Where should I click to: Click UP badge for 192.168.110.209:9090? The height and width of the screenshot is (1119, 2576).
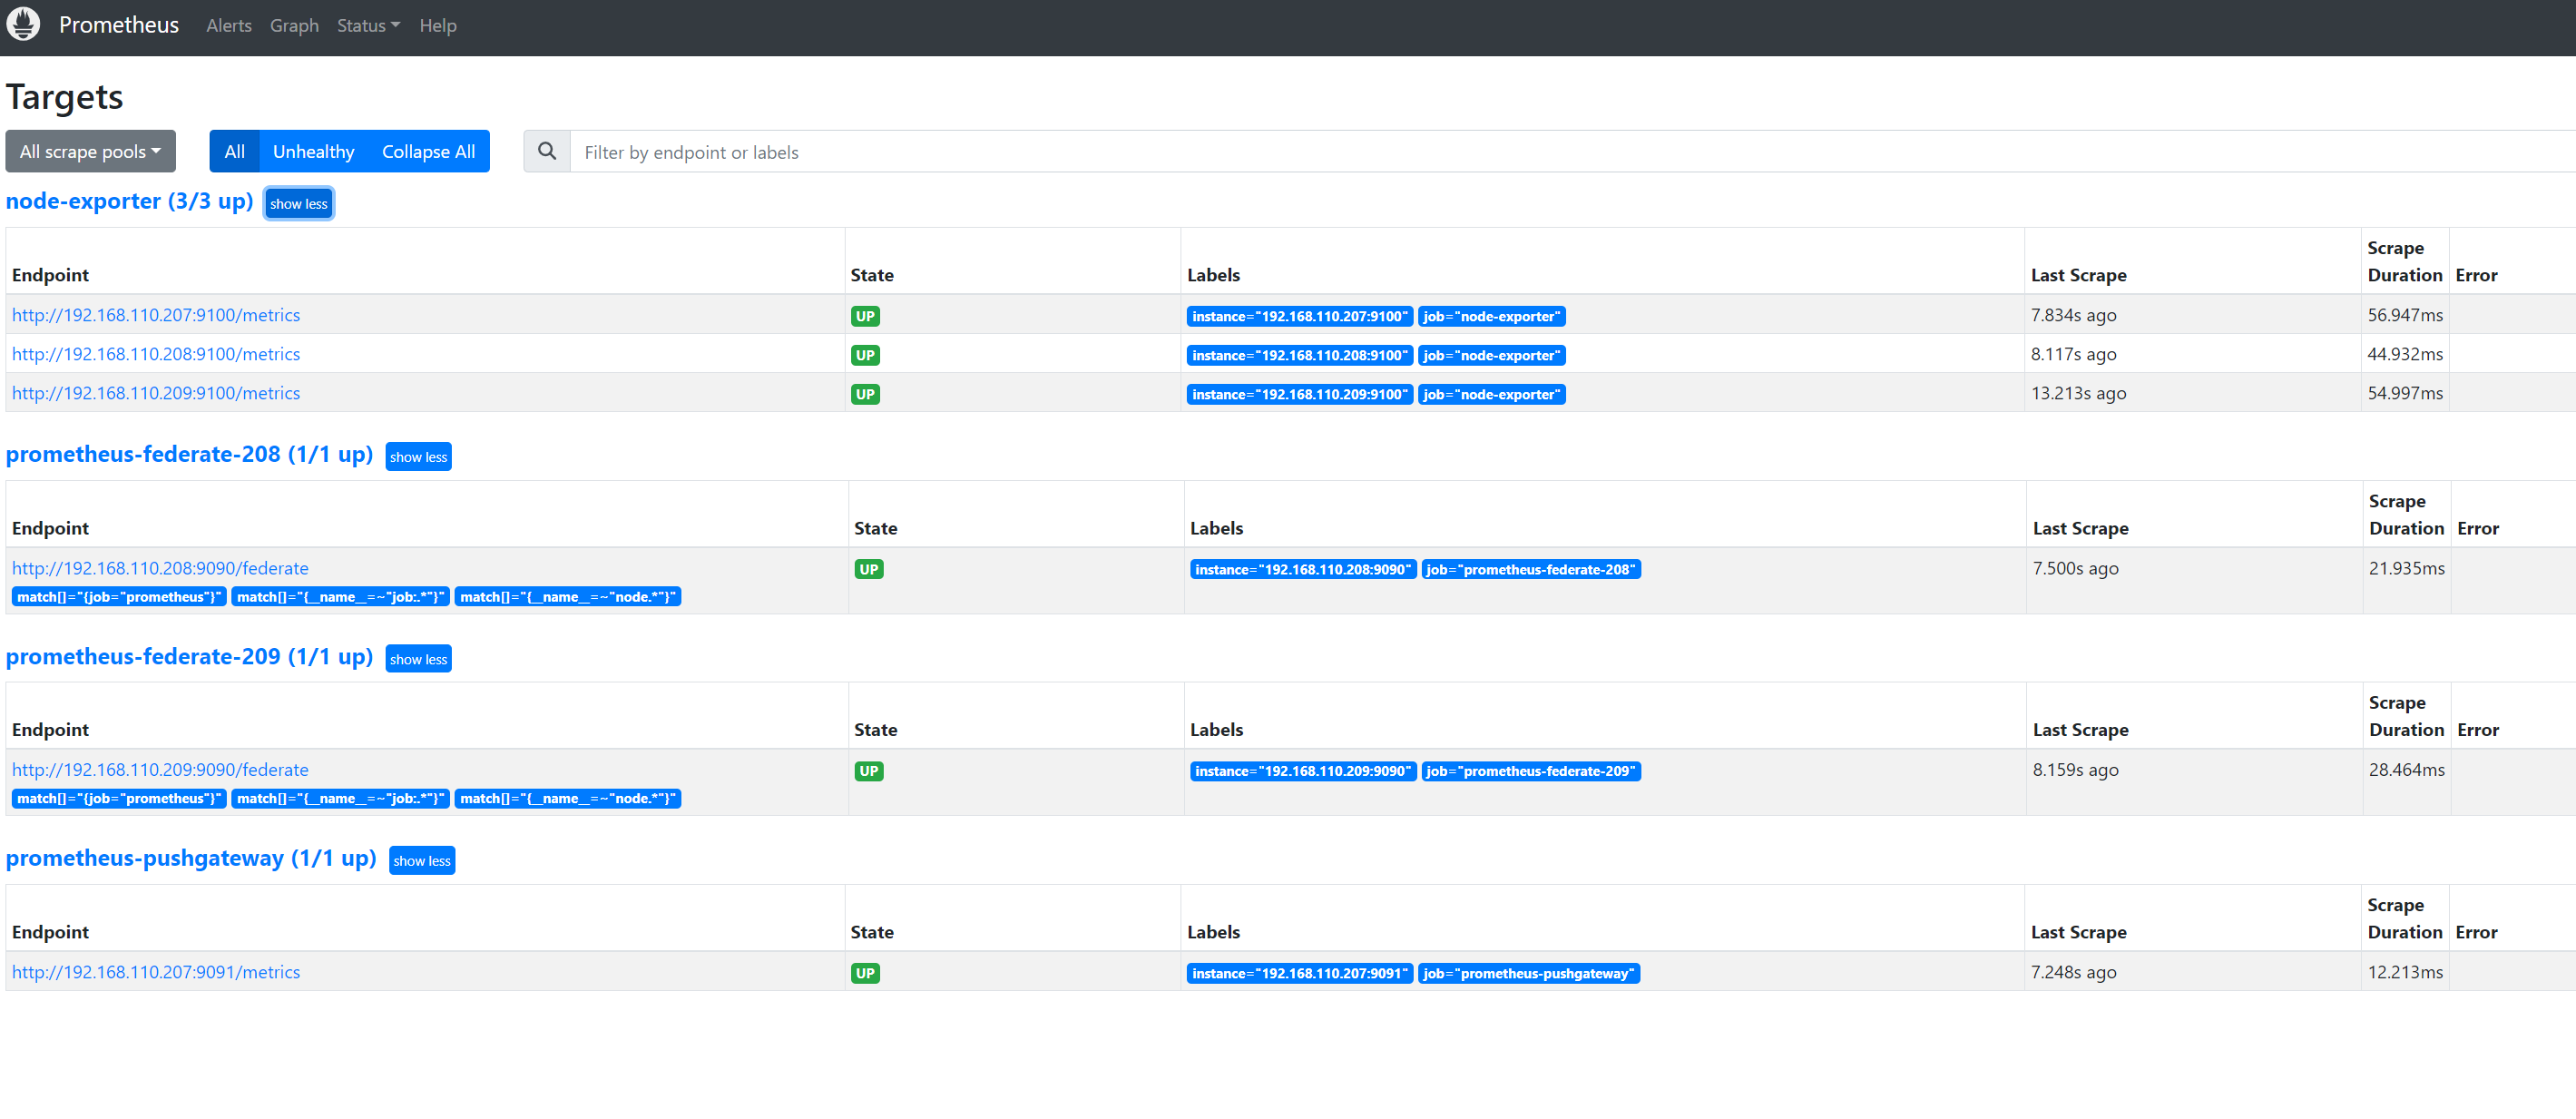pos(869,771)
